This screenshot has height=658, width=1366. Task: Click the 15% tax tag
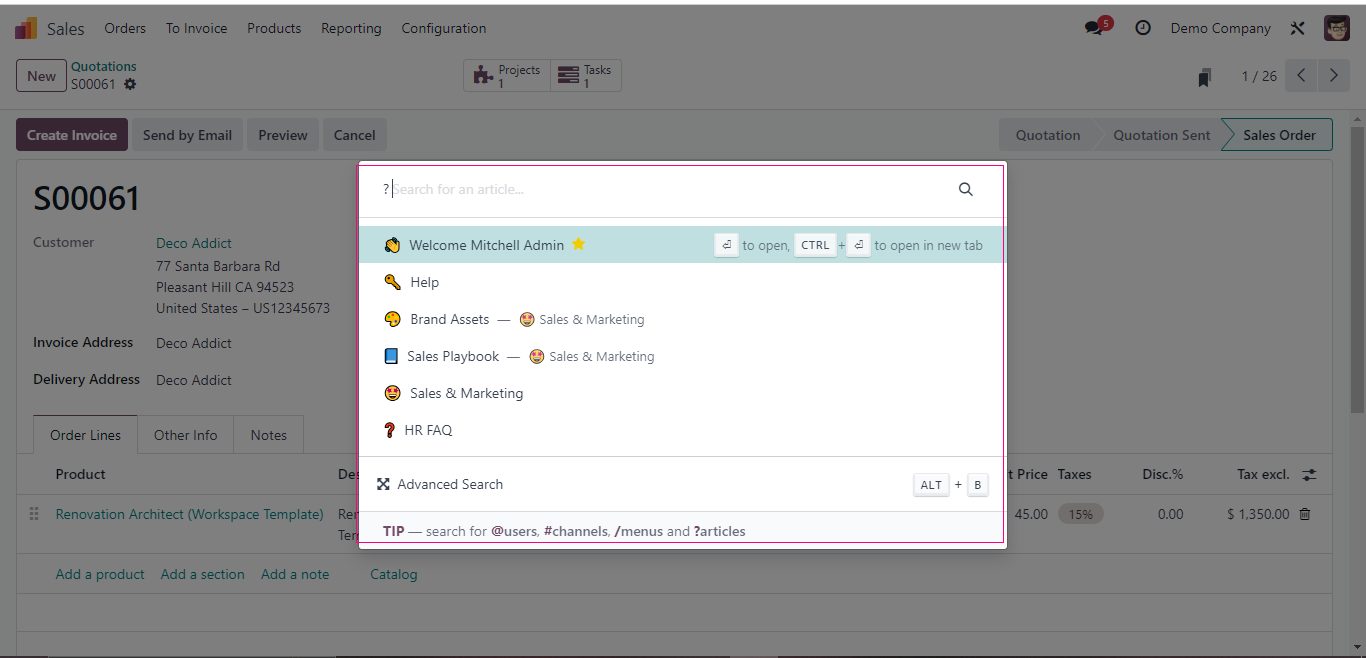click(1081, 514)
